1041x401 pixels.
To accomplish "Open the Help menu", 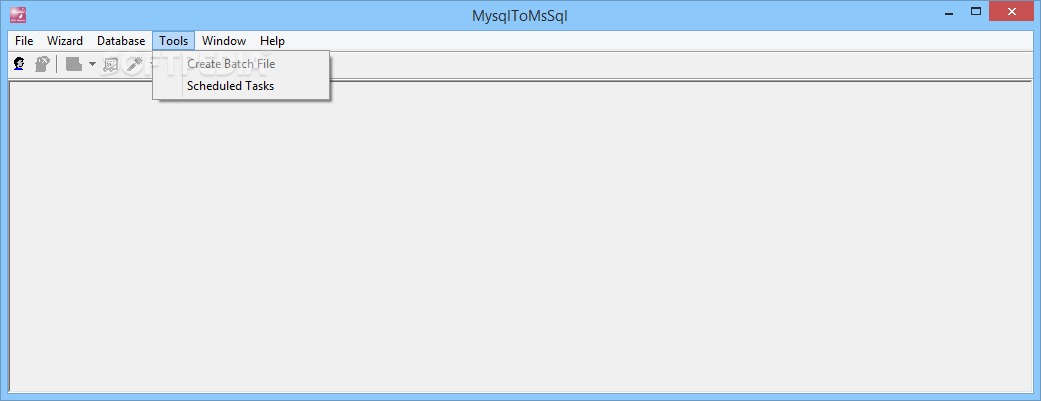I will tap(272, 41).
